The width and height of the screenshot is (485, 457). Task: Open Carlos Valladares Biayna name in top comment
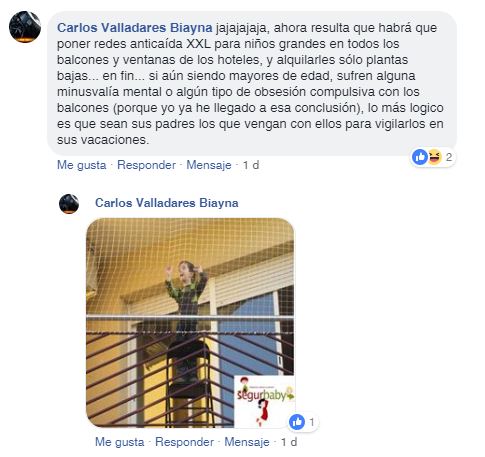click(135, 28)
